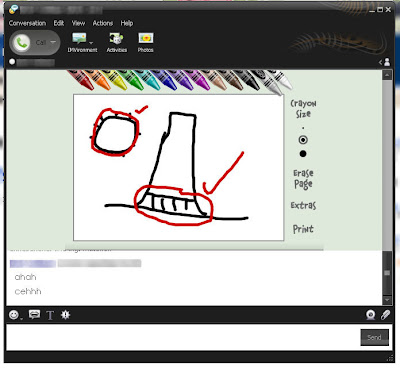Screen dimensions: 400x369
Task: Click inside the white drawing canvas
Action: click(178, 167)
